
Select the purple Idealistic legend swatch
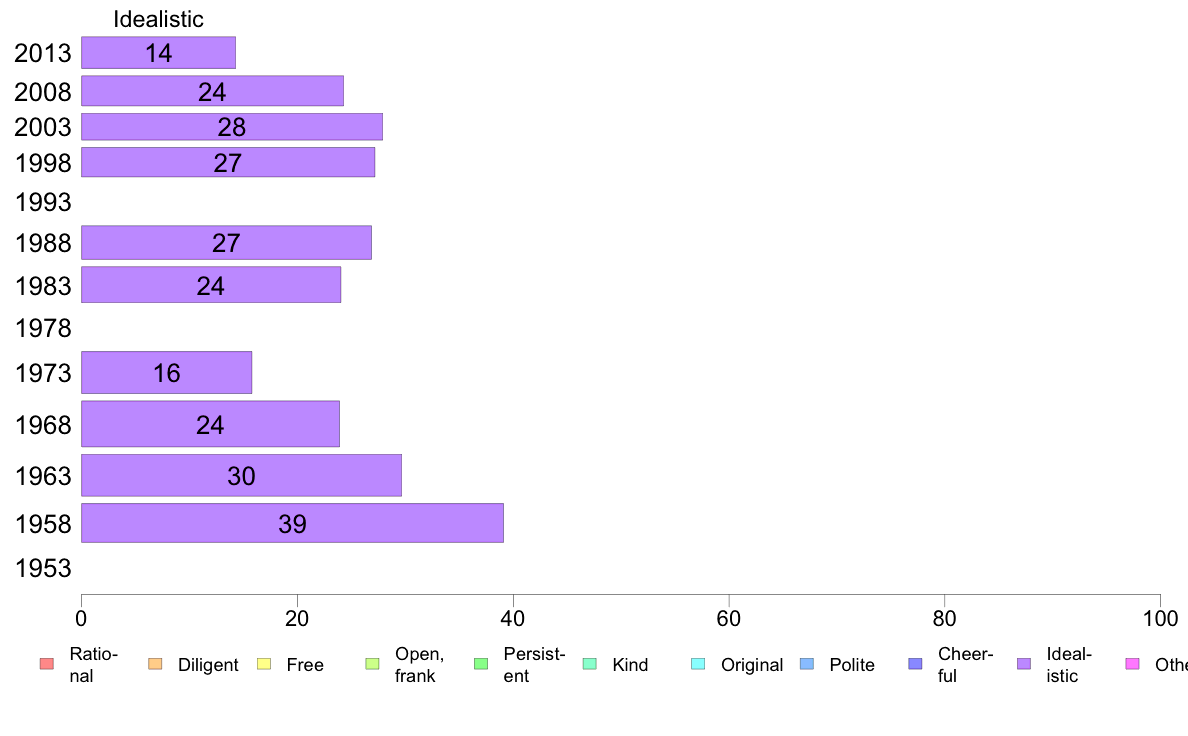1024,664
